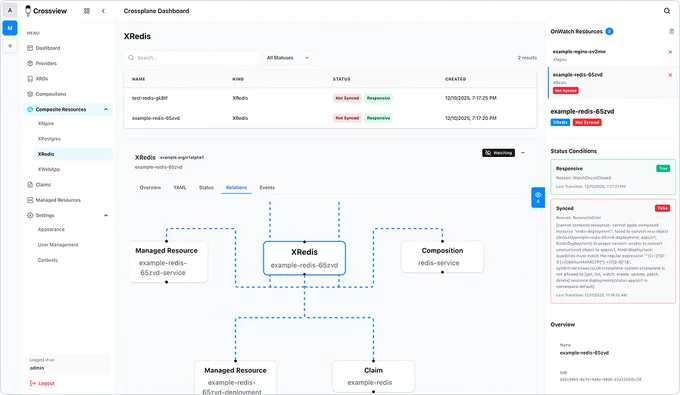Image resolution: width=680 pixels, height=395 pixels.
Task: Open User Management settings
Action: 58,245
